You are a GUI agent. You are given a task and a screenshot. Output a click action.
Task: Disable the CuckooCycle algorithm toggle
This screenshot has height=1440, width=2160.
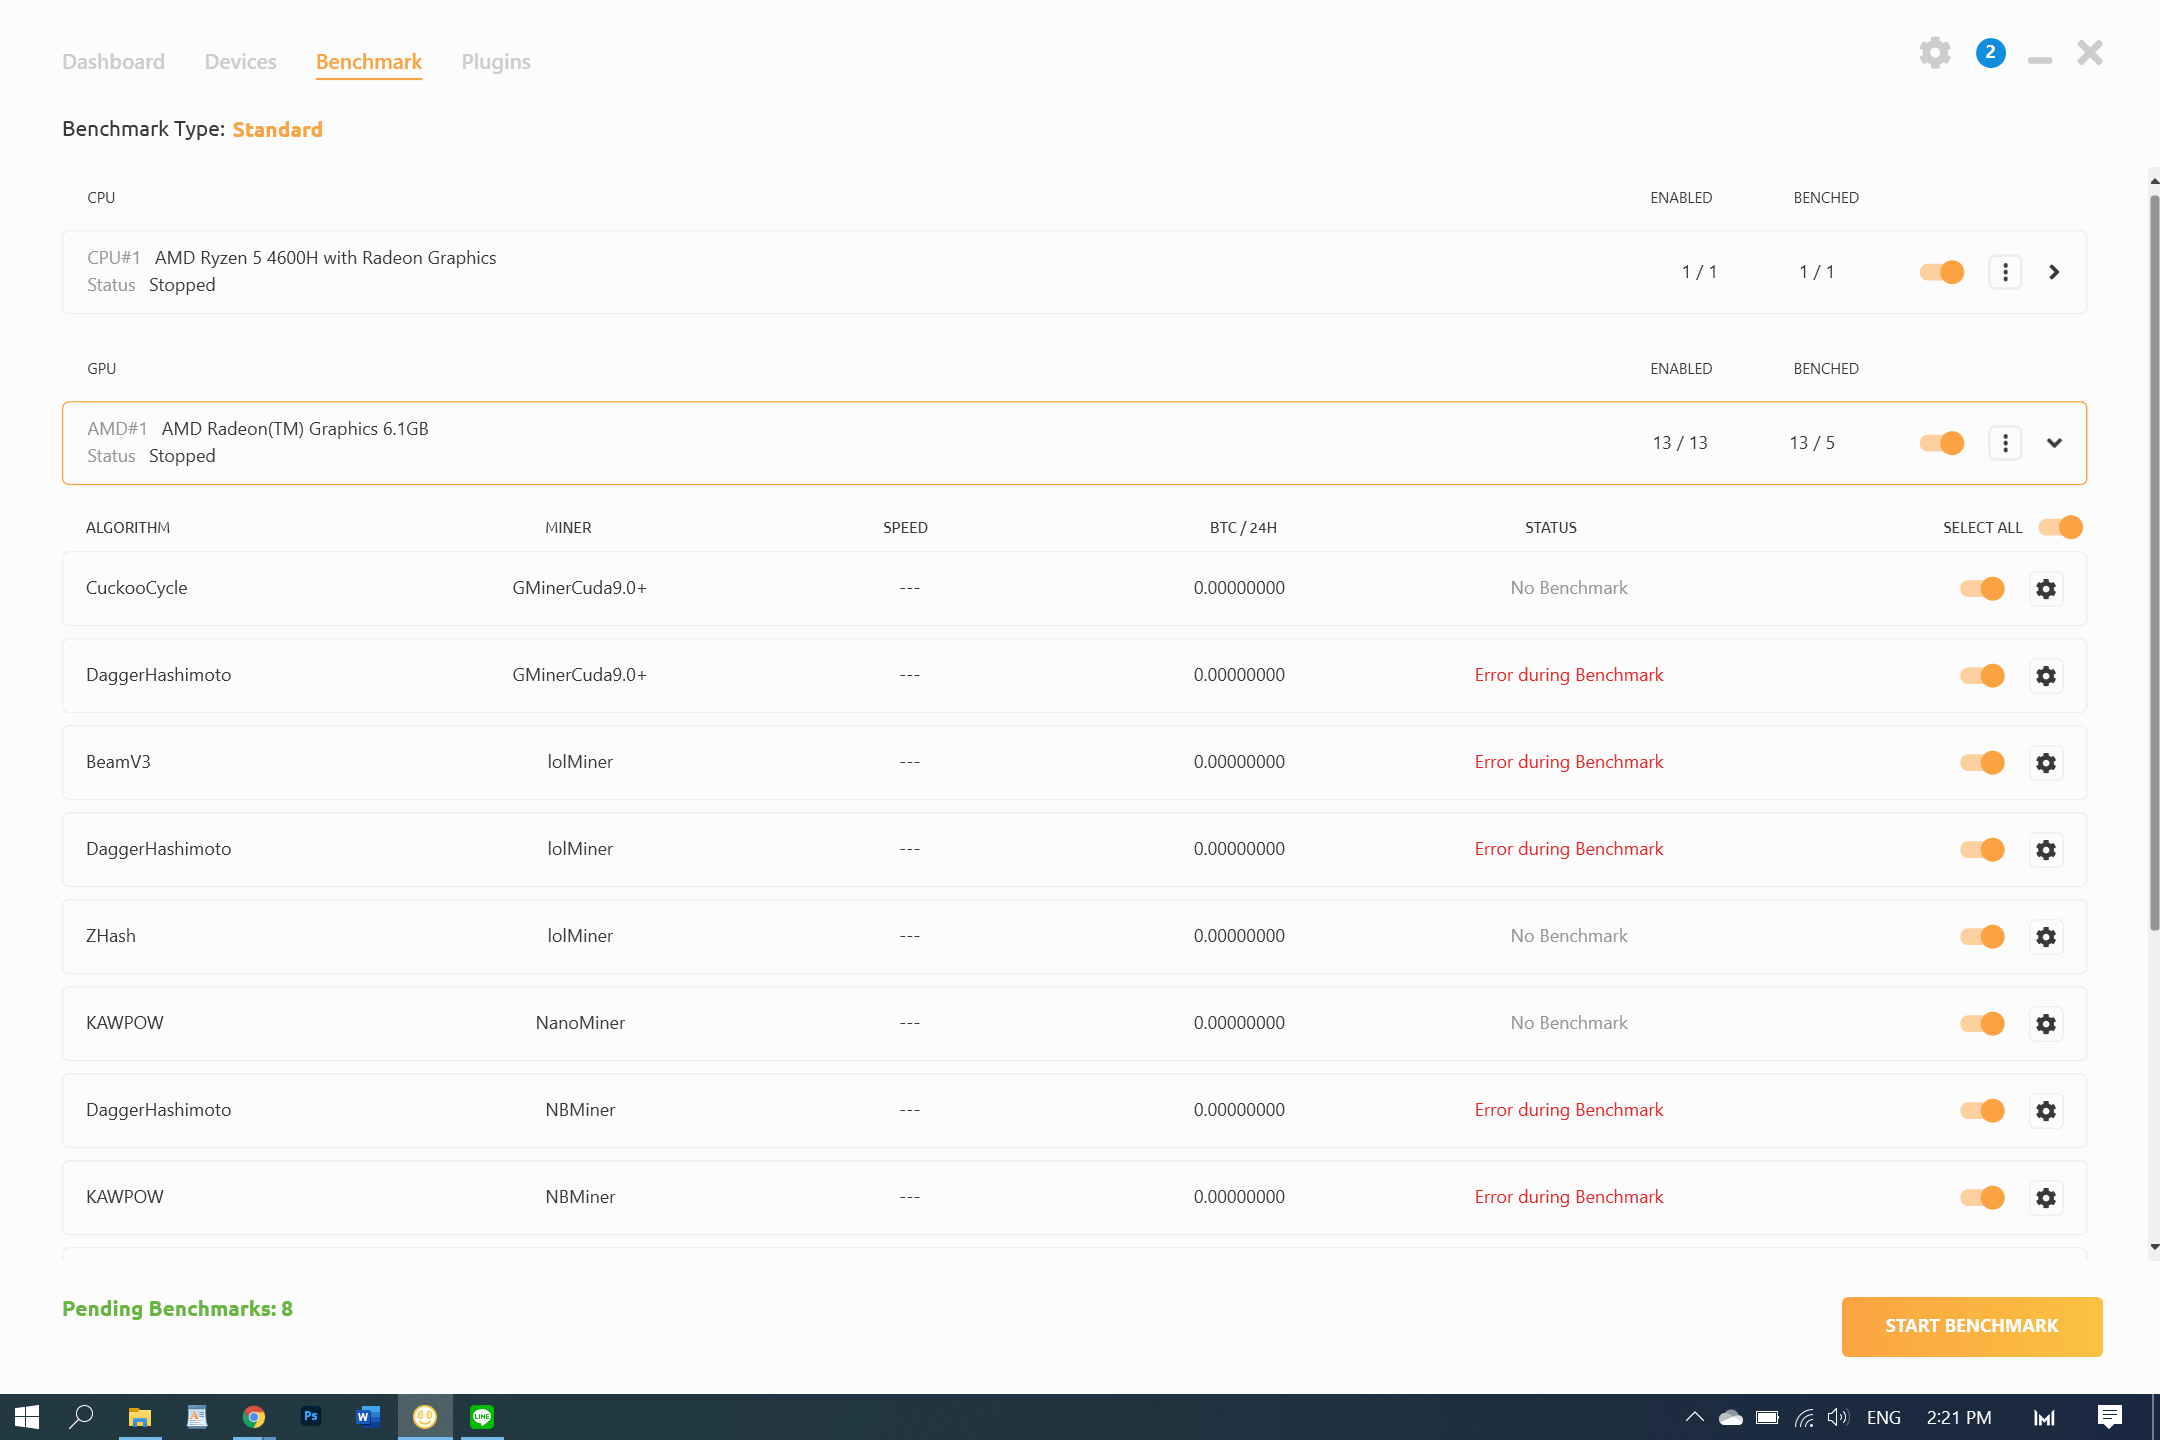(1982, 589)
